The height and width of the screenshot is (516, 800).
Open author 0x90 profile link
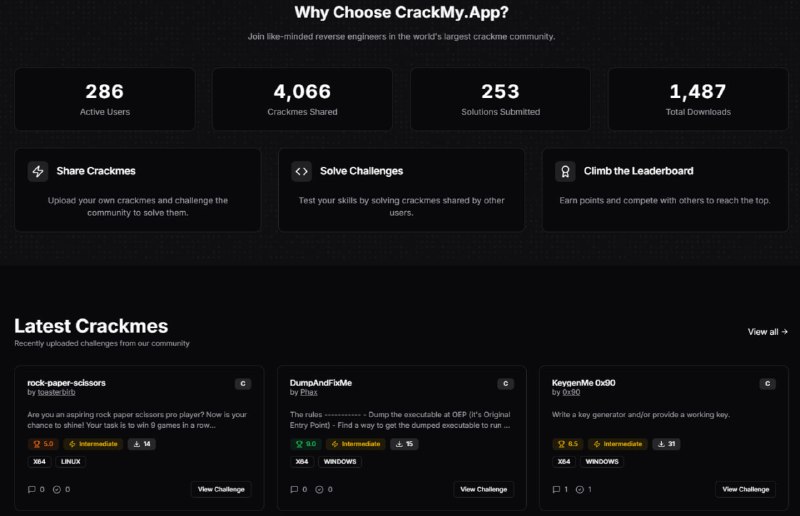[x=571, y=392]
